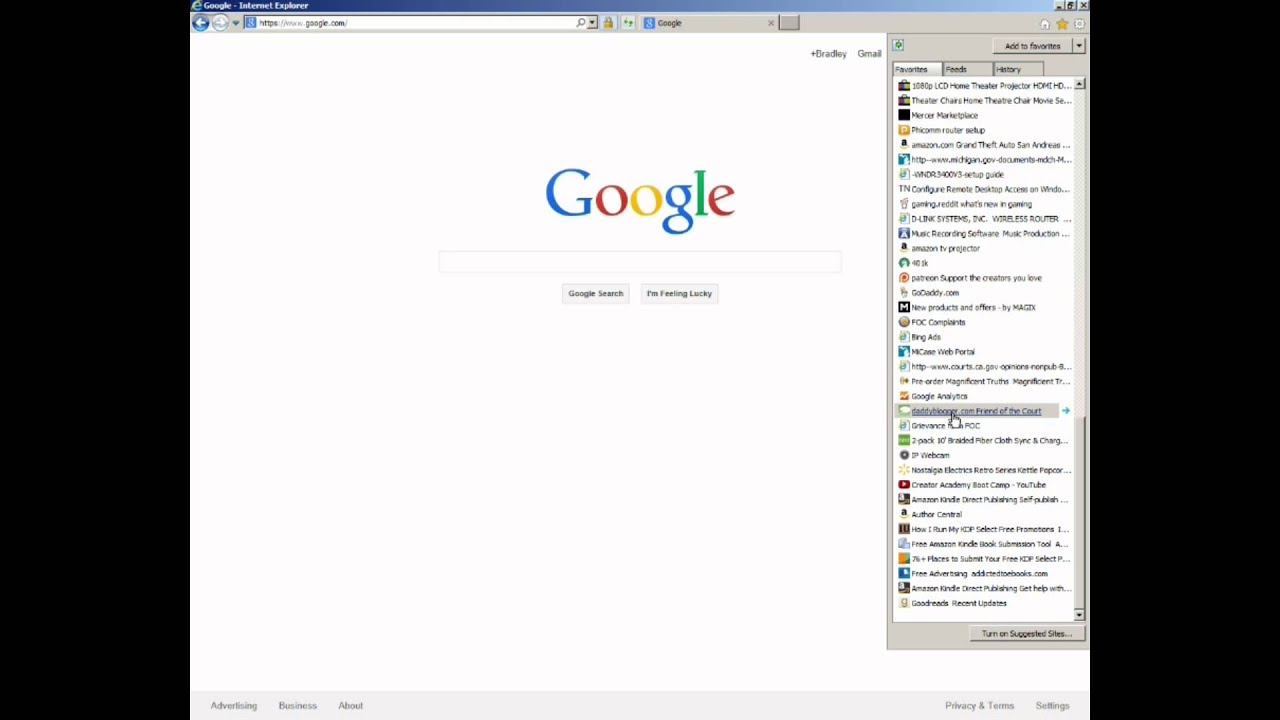The width and height of the screenshot is (1280, 720).
Task: Pin the Favorites Center with the green icon
Action: (898, 45)
